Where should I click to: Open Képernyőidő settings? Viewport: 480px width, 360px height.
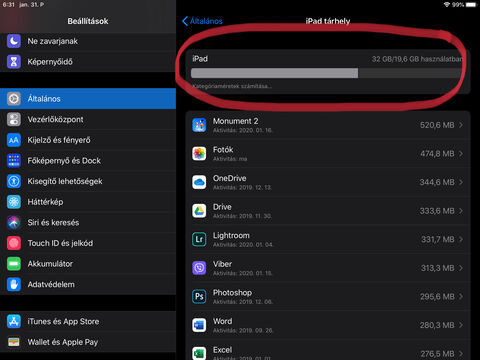click(88, 62)
